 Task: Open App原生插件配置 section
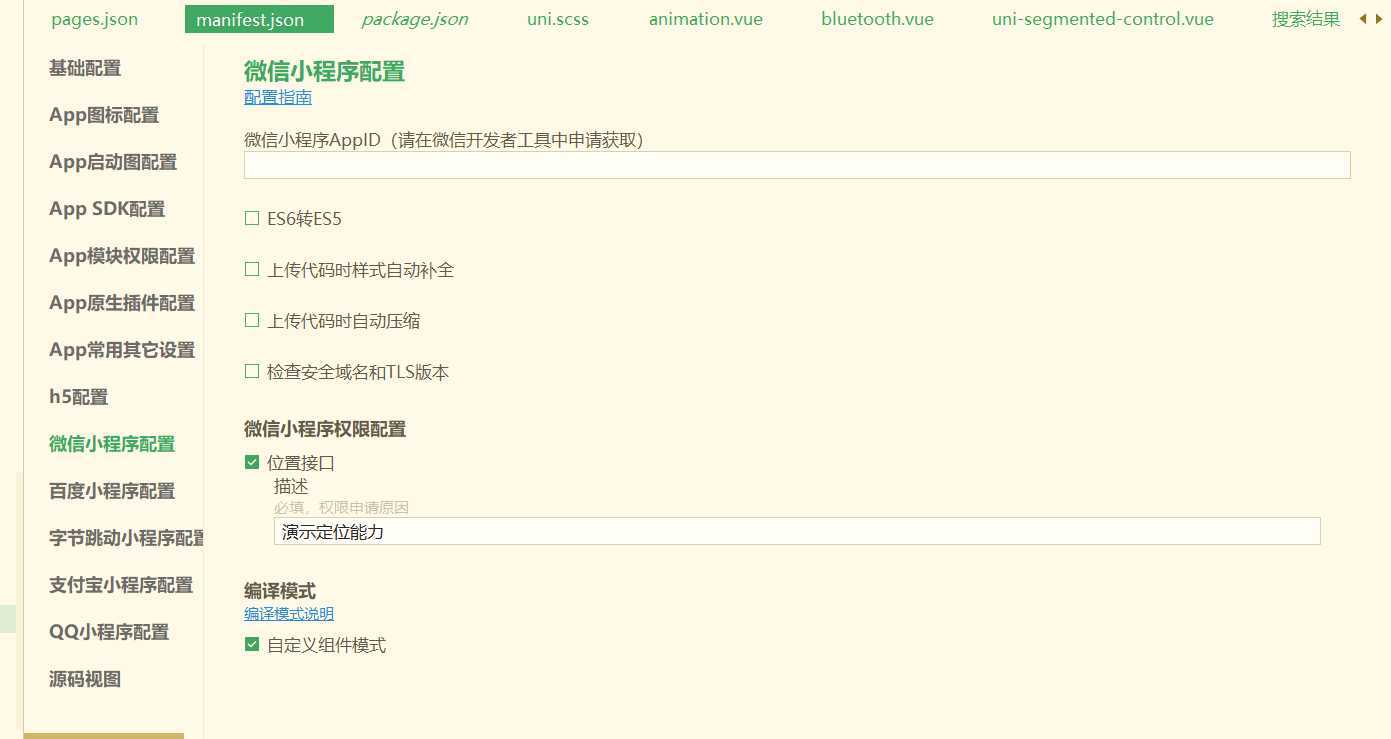pos(122,303)
